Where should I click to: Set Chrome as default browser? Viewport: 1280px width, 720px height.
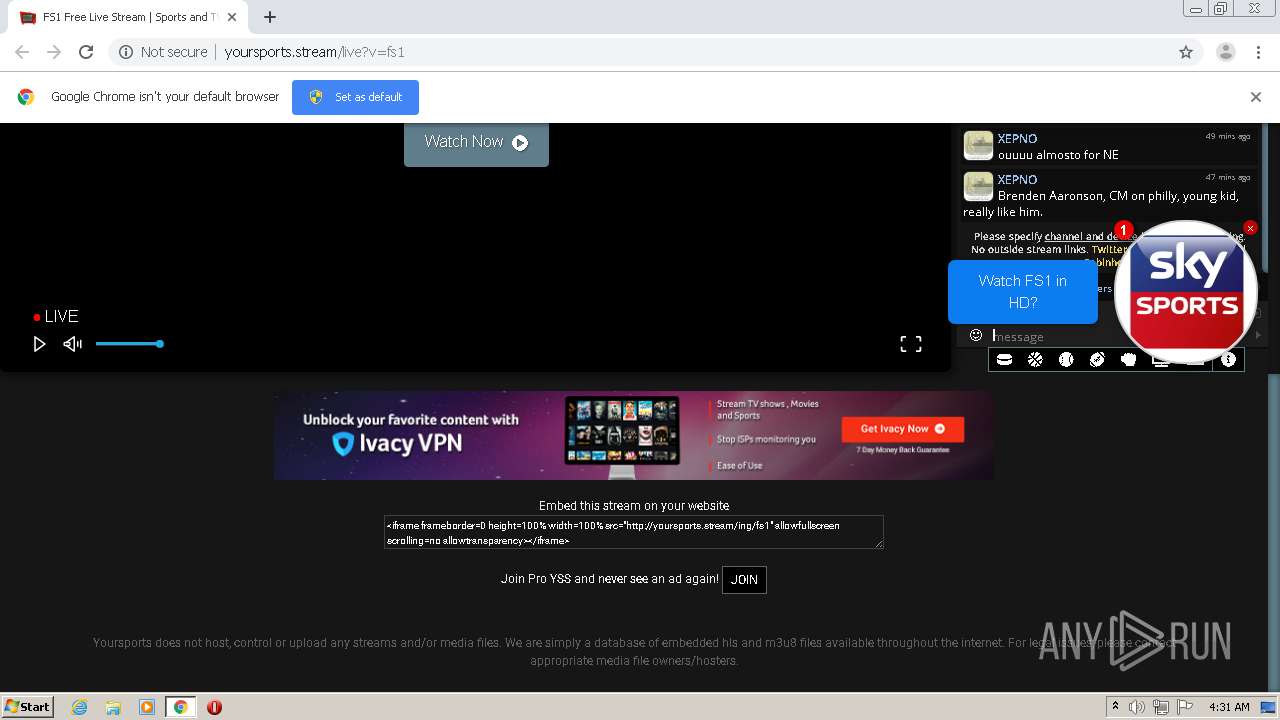[x=355, y=97]
